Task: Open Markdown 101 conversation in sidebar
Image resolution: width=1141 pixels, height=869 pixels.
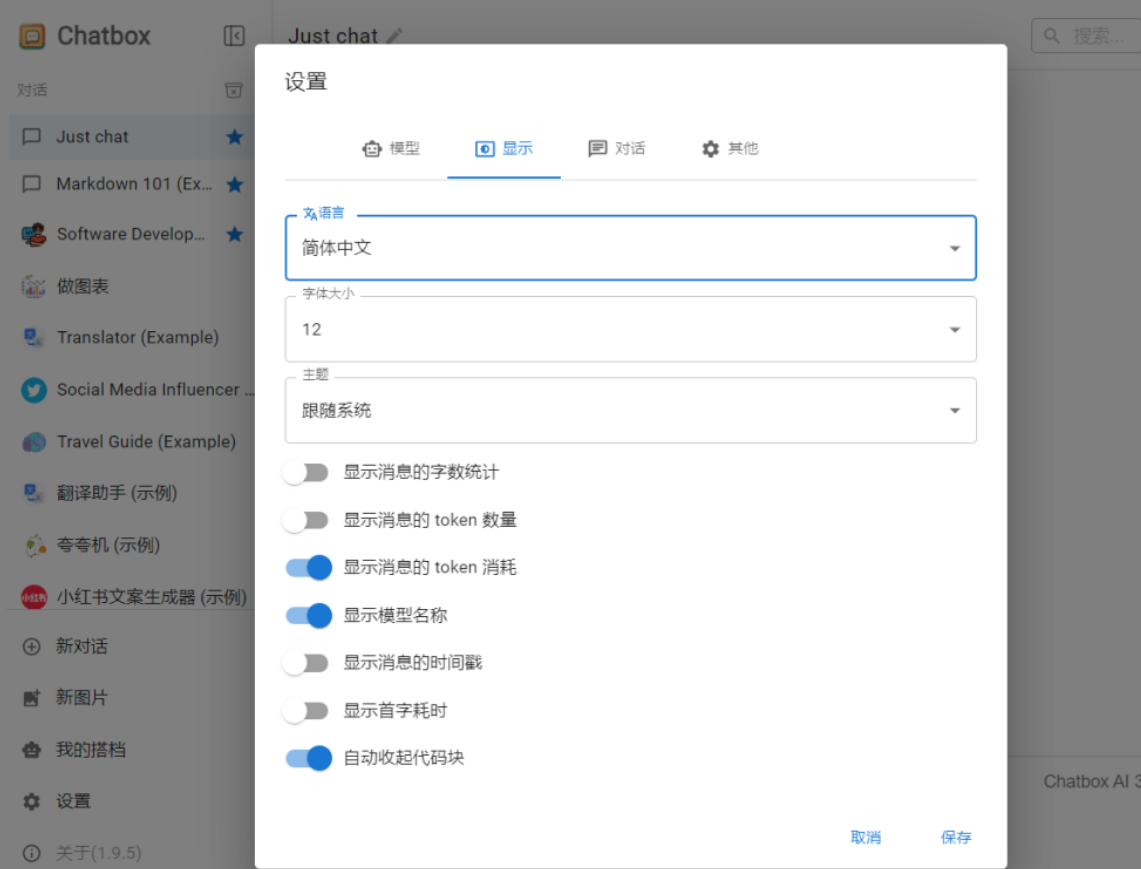Action: 132,184
